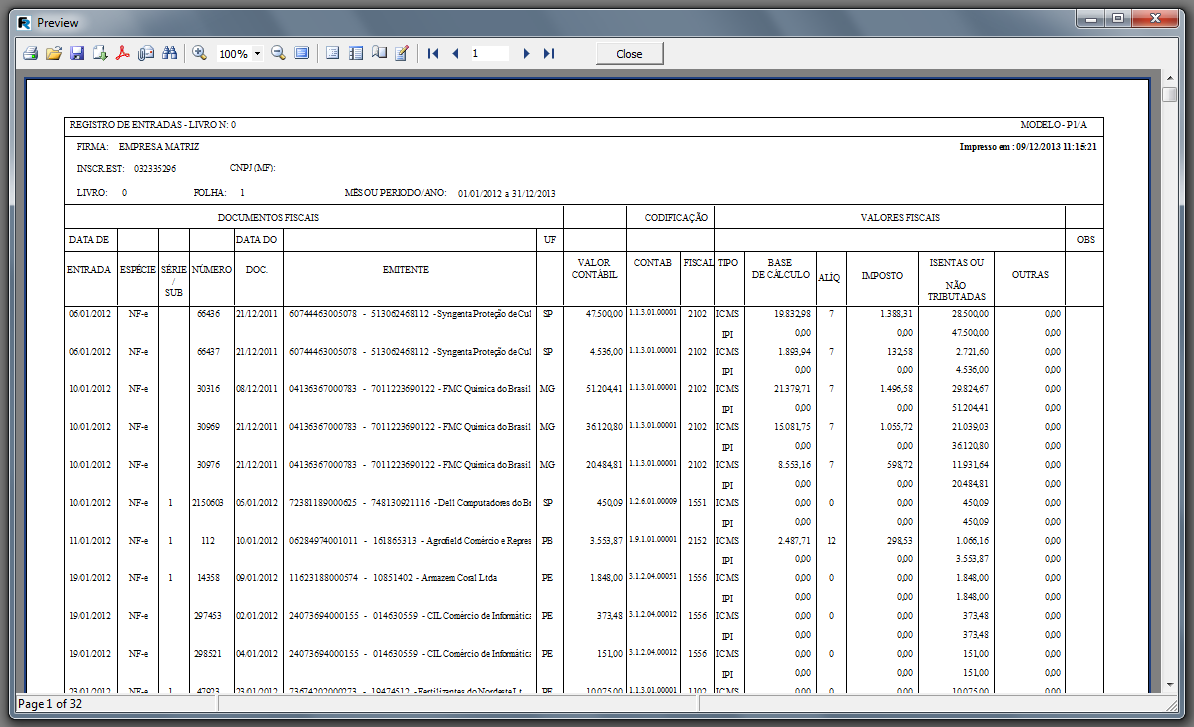Click document number 66436

pyautogui.click(x=208, y=314)
